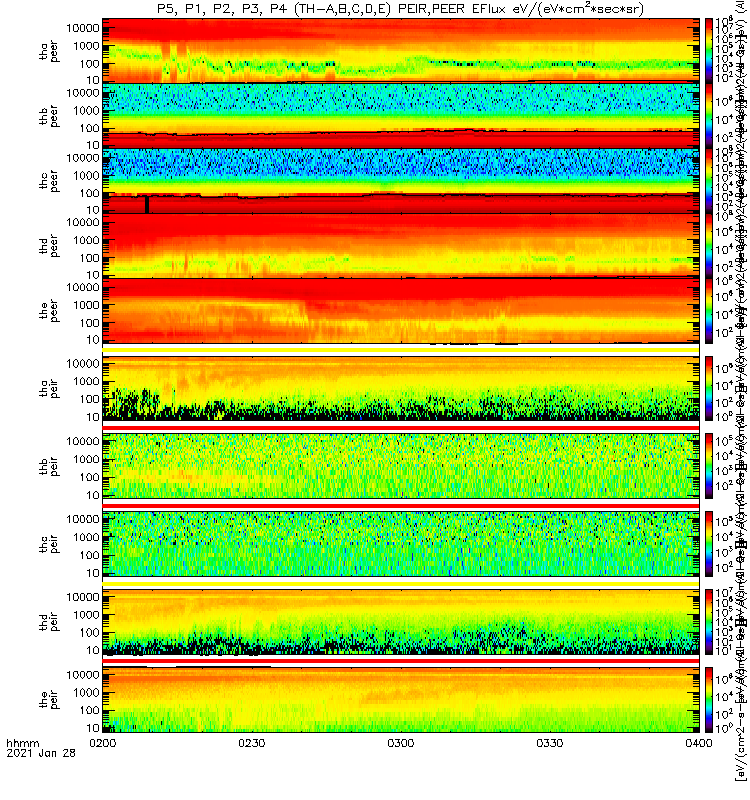Click the 'the peer' color scale bar

coord(709,310)
